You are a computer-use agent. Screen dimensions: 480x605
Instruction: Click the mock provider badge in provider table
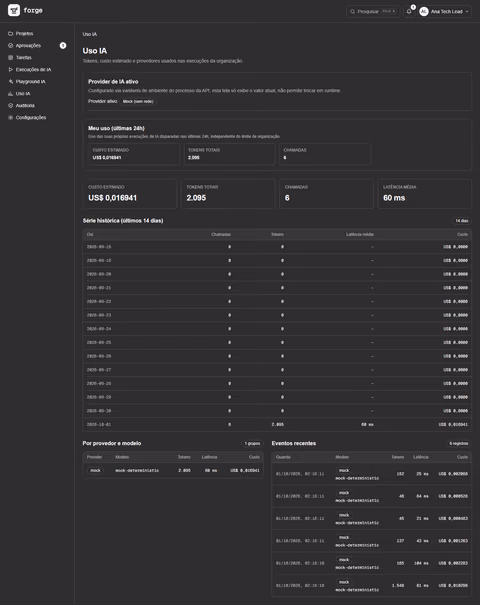(95, 470)
